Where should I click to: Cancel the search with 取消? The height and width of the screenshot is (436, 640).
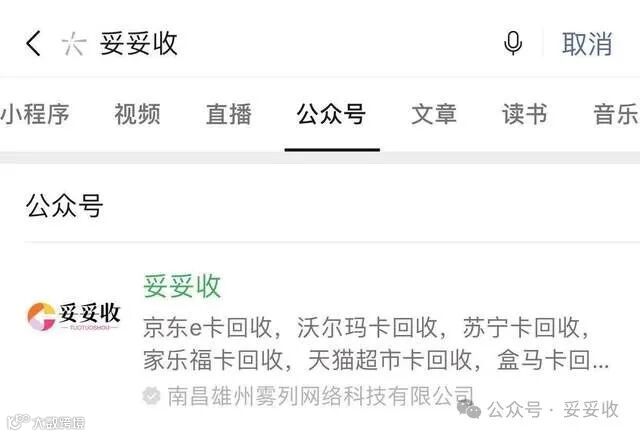tap(587, 44)
